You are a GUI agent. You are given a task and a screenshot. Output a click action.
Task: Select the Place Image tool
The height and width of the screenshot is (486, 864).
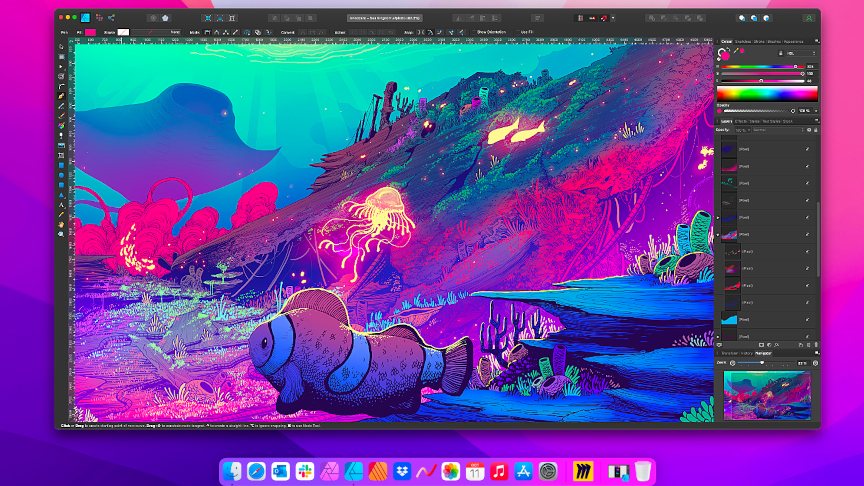pos(61,145)
